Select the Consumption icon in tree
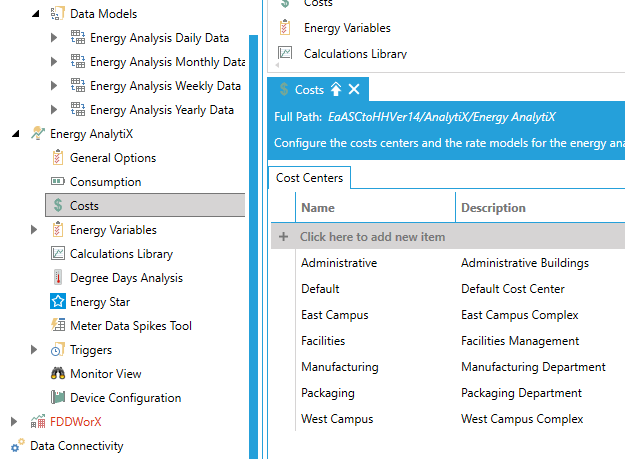This screenshot has width=625, height=459. point(58,182)
